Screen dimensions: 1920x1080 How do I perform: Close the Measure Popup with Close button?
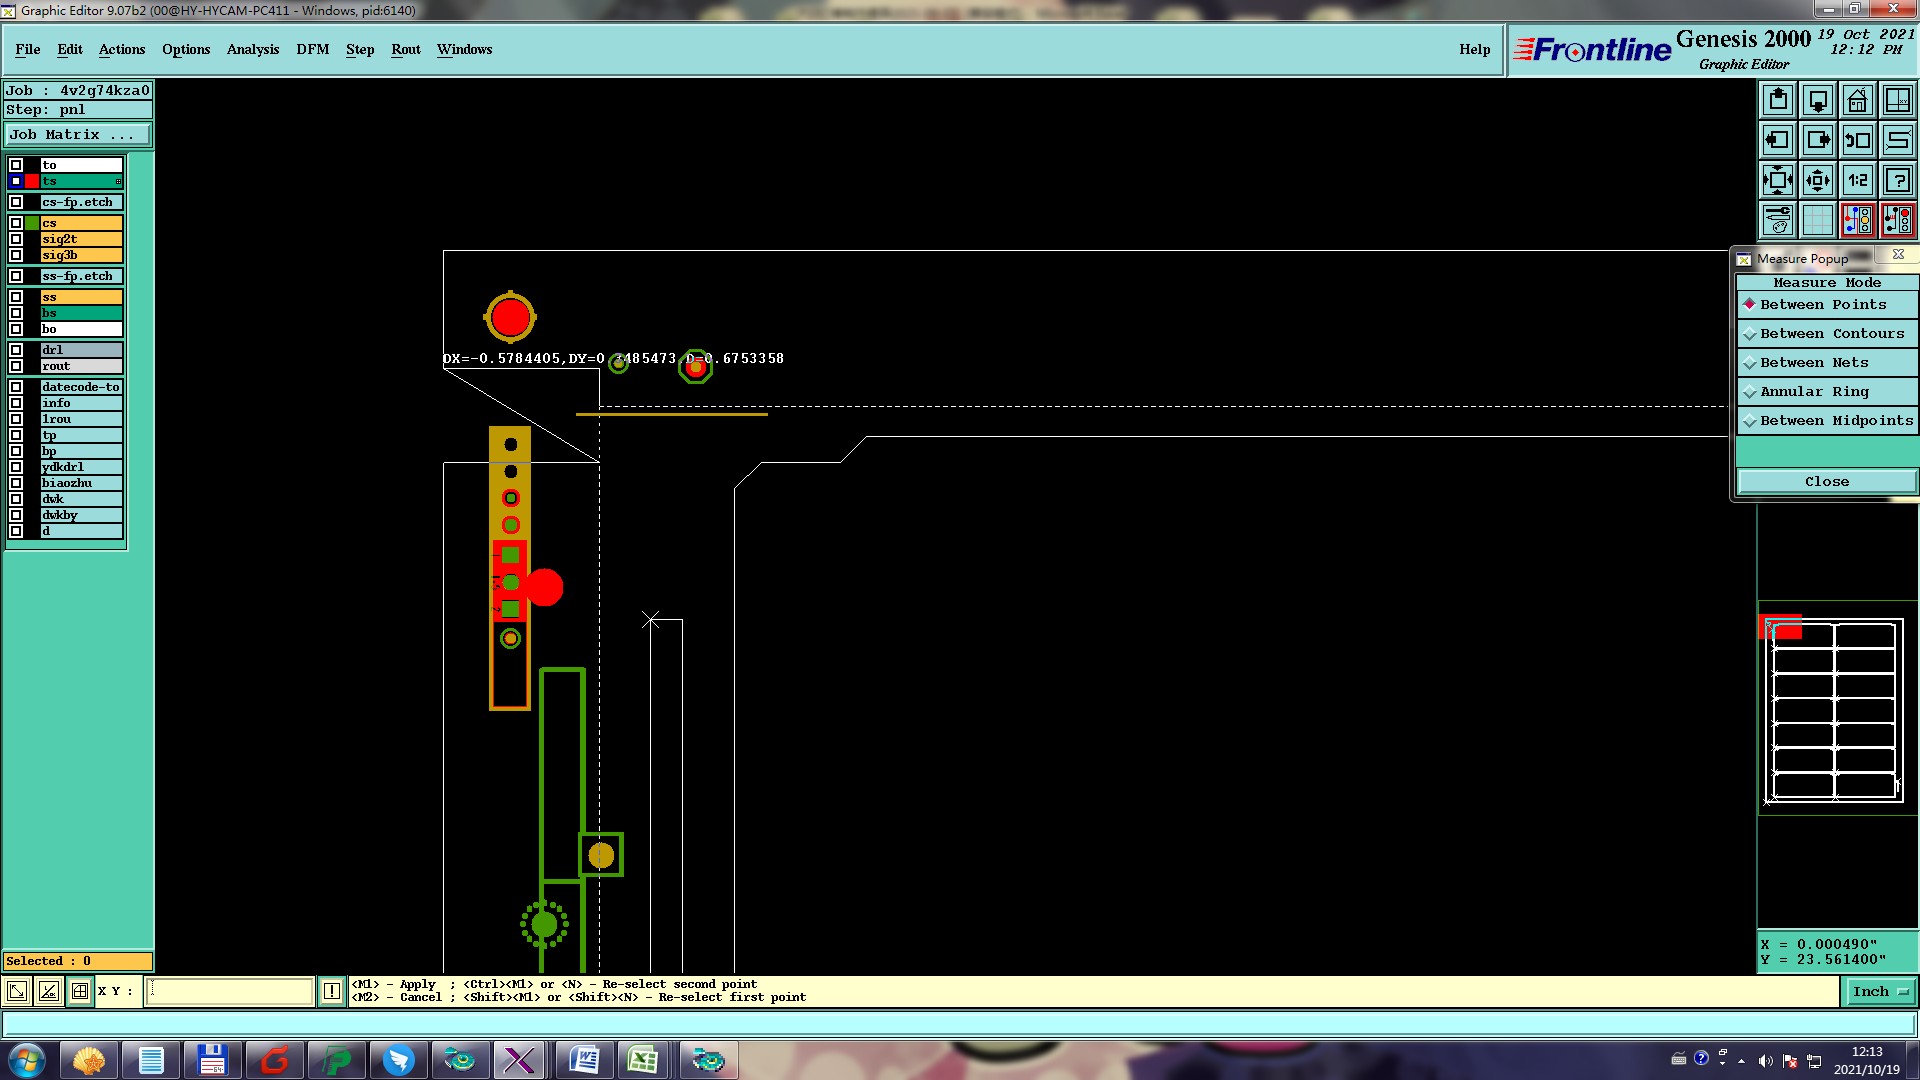click(x=1827, y=482)
